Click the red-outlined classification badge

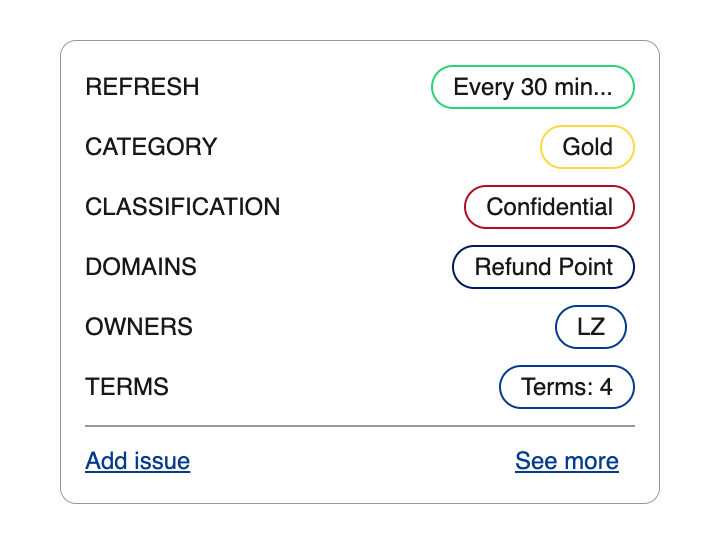pyautogui.click(x=549, y=207)
